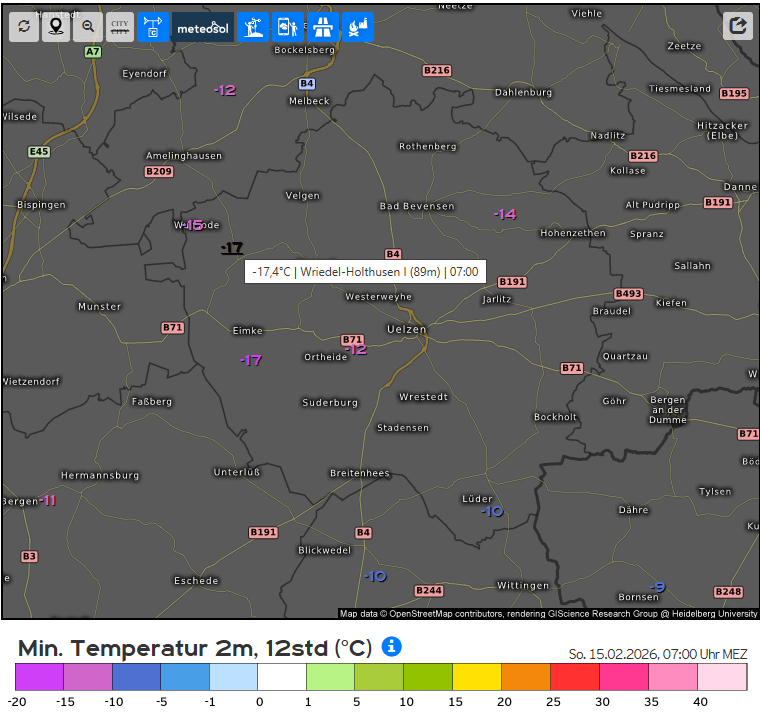Click the share icon at top right
Viewport: 760px width, 715px height.
pos(738,26)
